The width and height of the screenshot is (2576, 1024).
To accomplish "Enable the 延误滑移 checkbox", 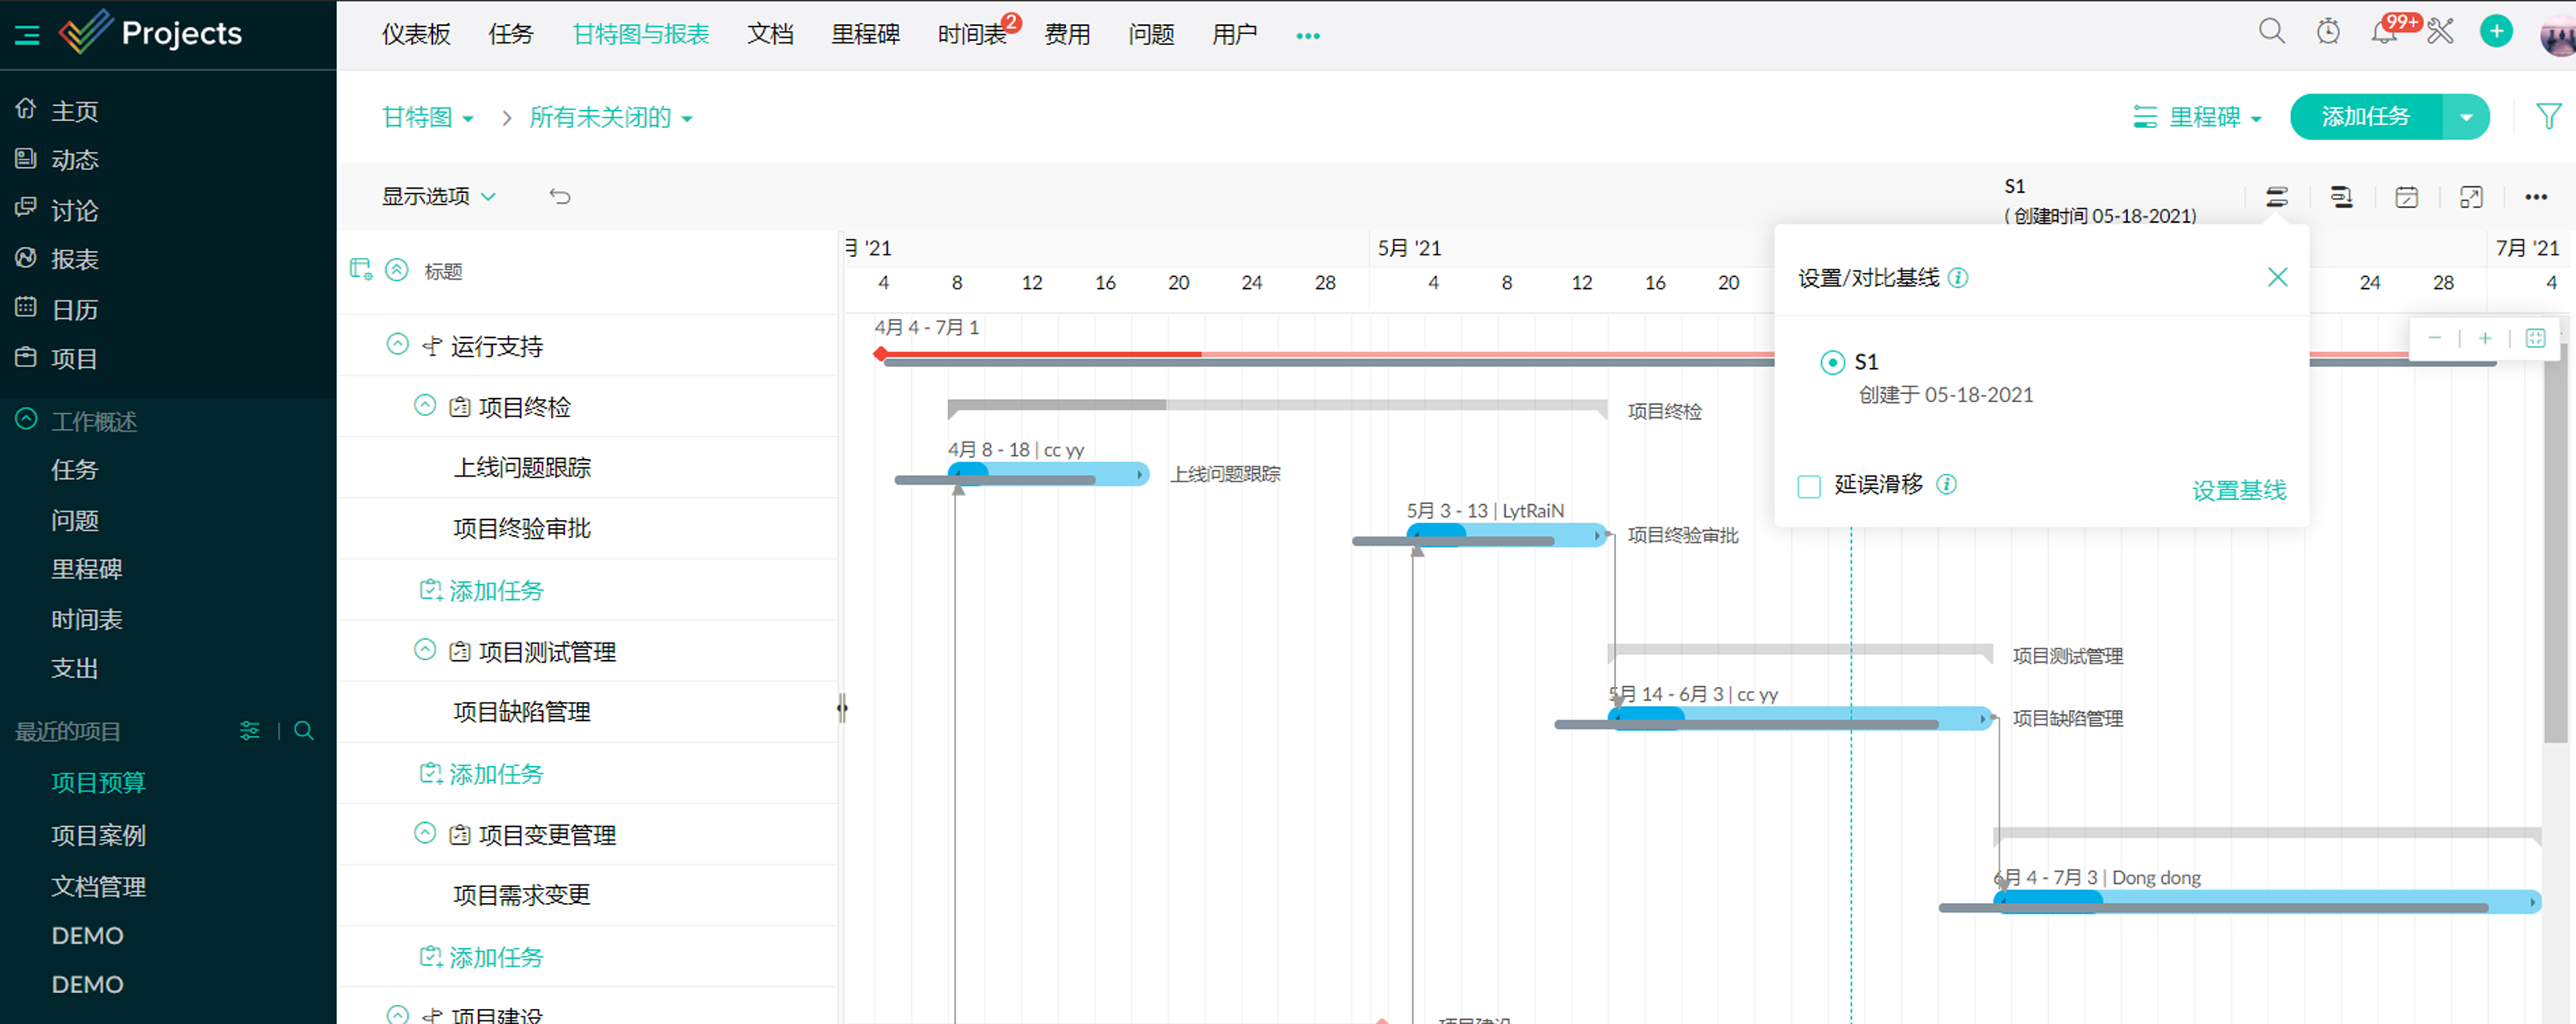I will click(x=1809, y=487).
